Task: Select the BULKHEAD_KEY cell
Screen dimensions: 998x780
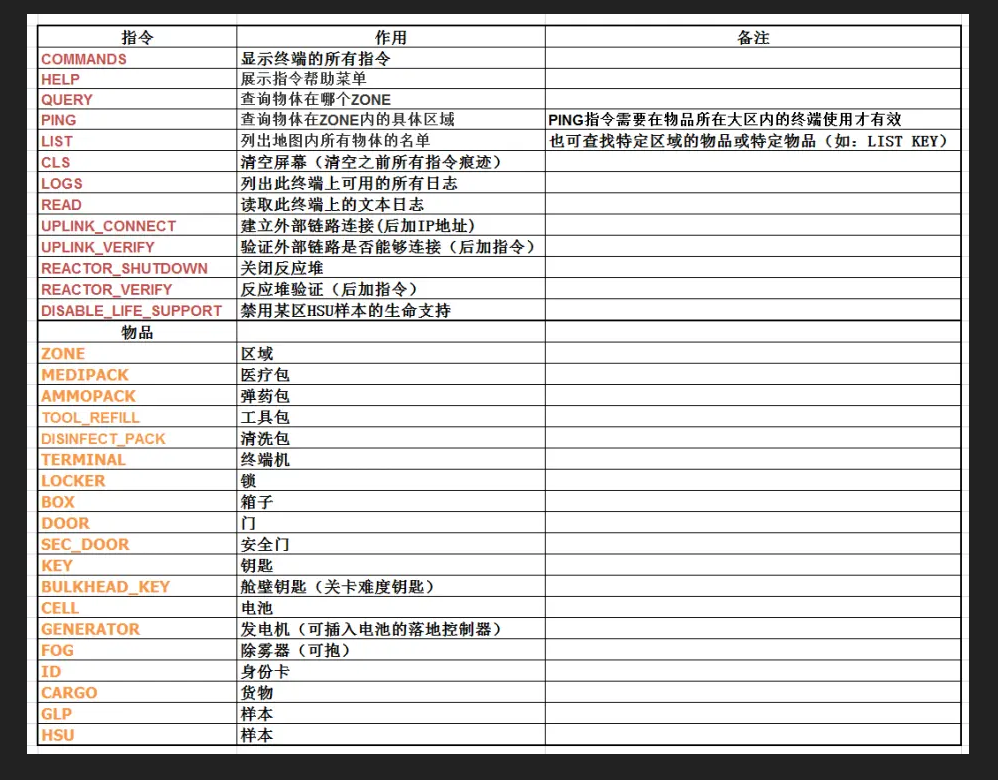Action: [137, 586]
